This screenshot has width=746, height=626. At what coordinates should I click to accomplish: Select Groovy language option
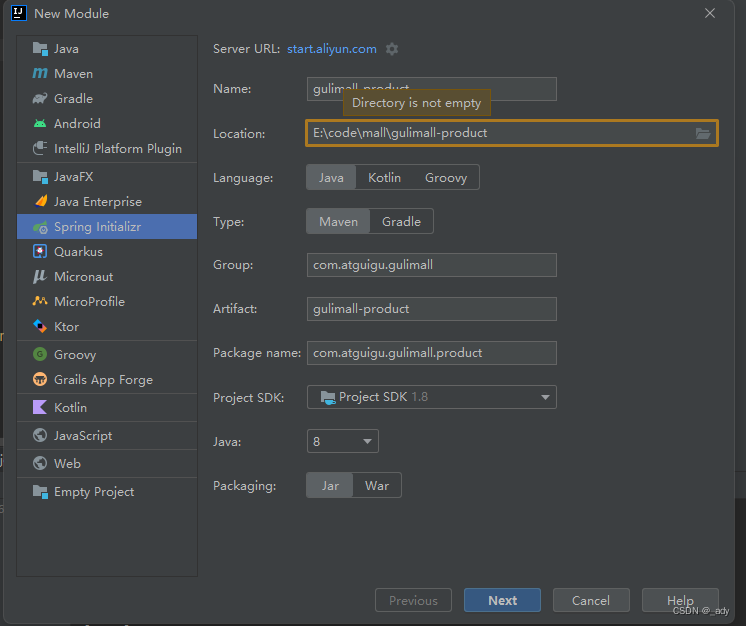point(446,177)
